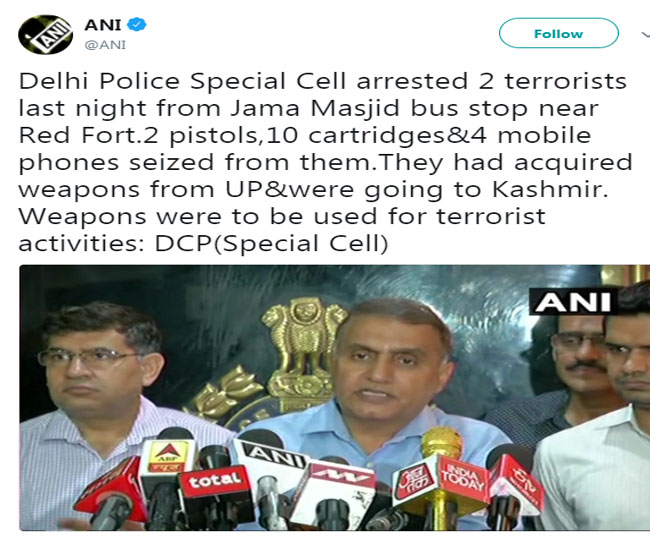Click the red microphone flag at far left
The height and width of the screenshot is (540, 650).
111,489
